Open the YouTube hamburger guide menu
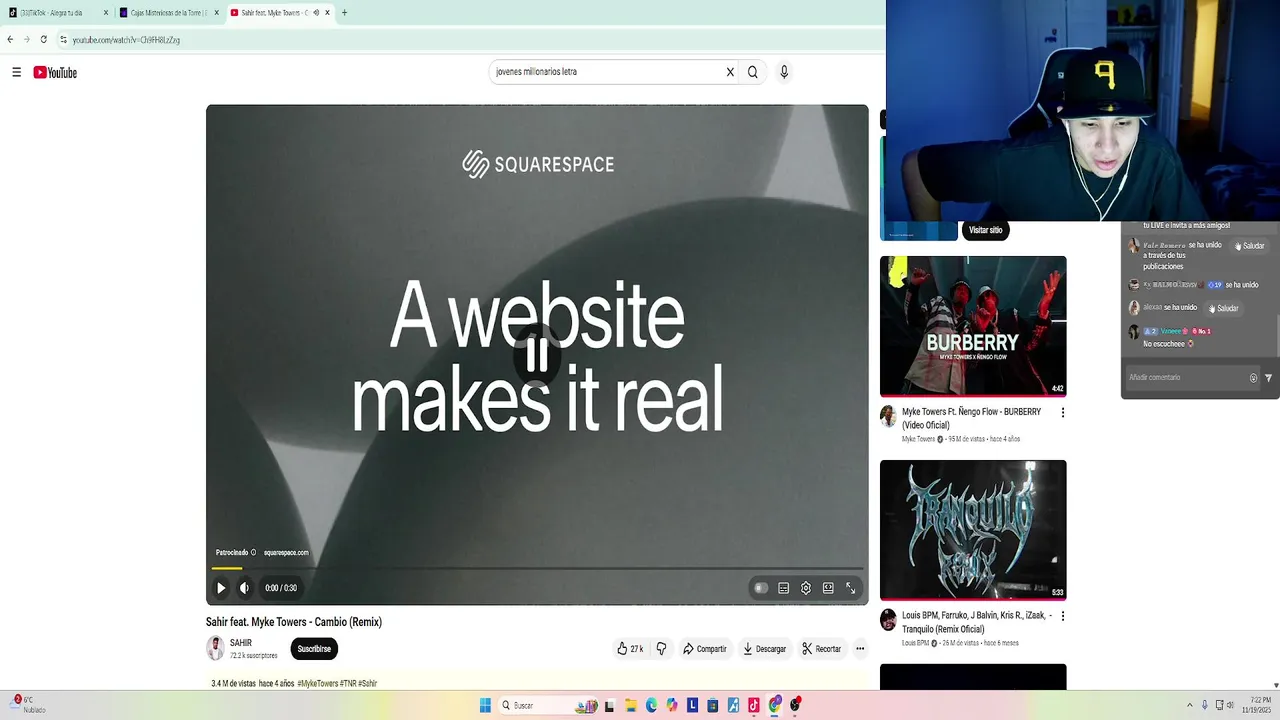1280x720 pixels. pos(16,72)
